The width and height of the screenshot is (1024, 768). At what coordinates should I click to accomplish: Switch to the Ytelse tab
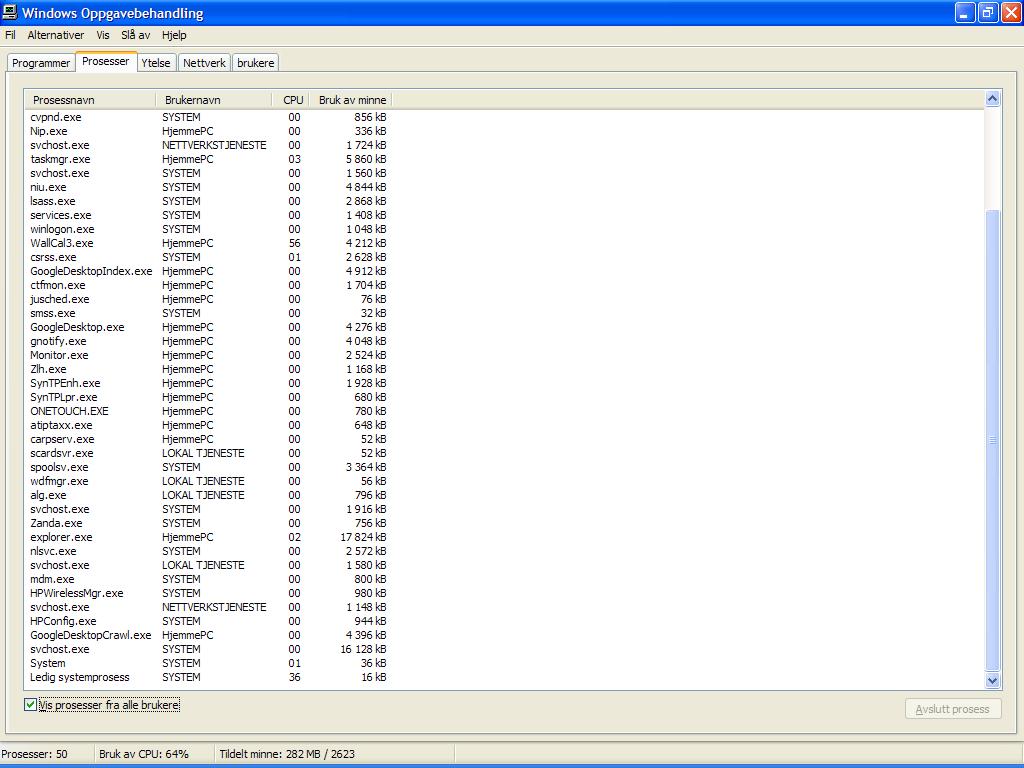[x=155, y=63]
